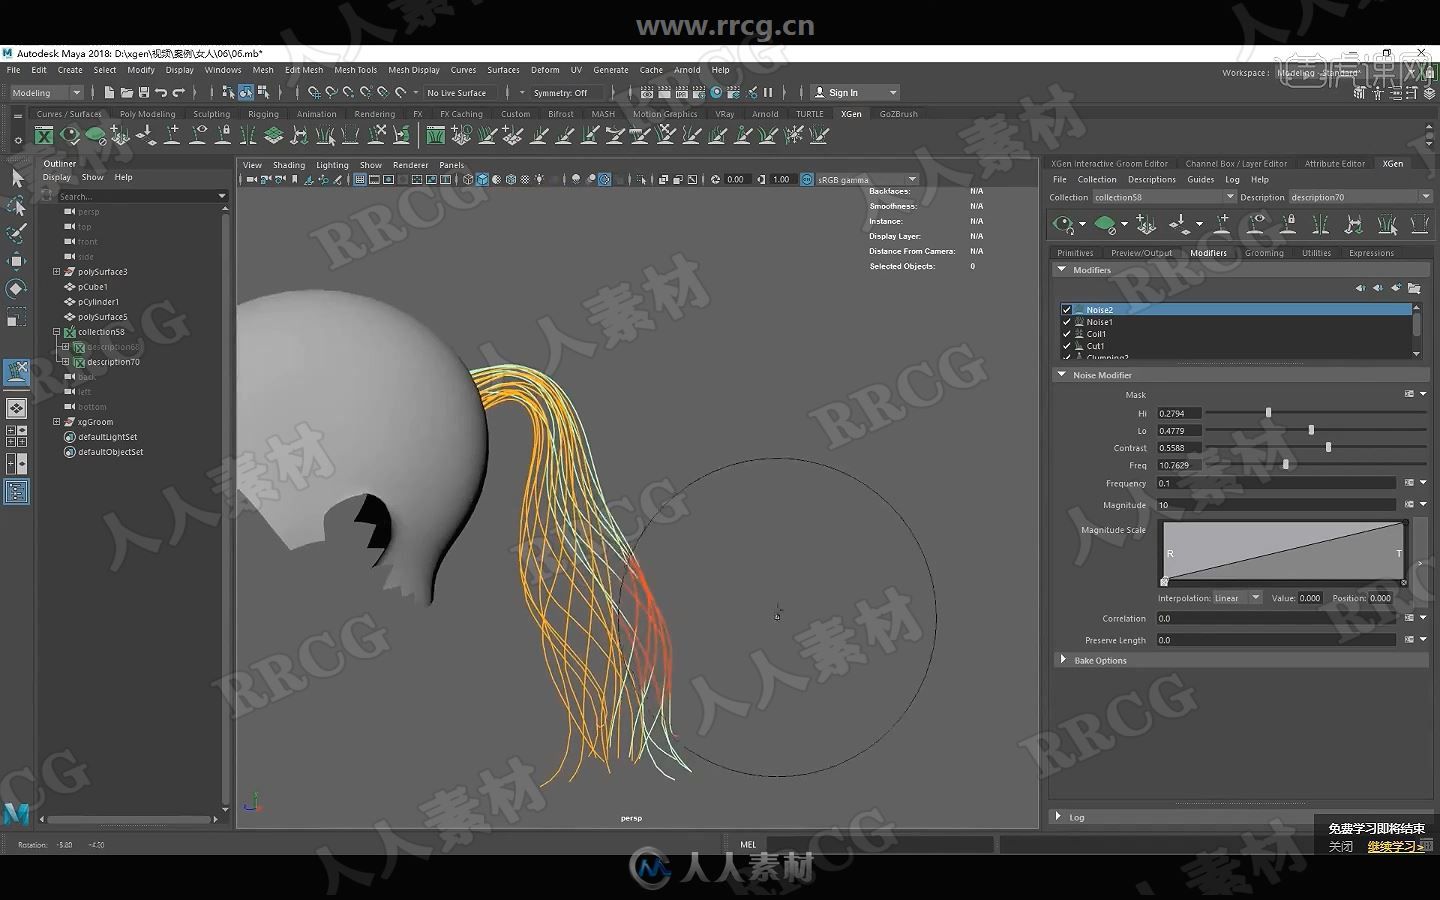The height and width of the screenshot is (900, 1440).
Task: Open the Shading menu in viewport
Action: coord(289,165)
